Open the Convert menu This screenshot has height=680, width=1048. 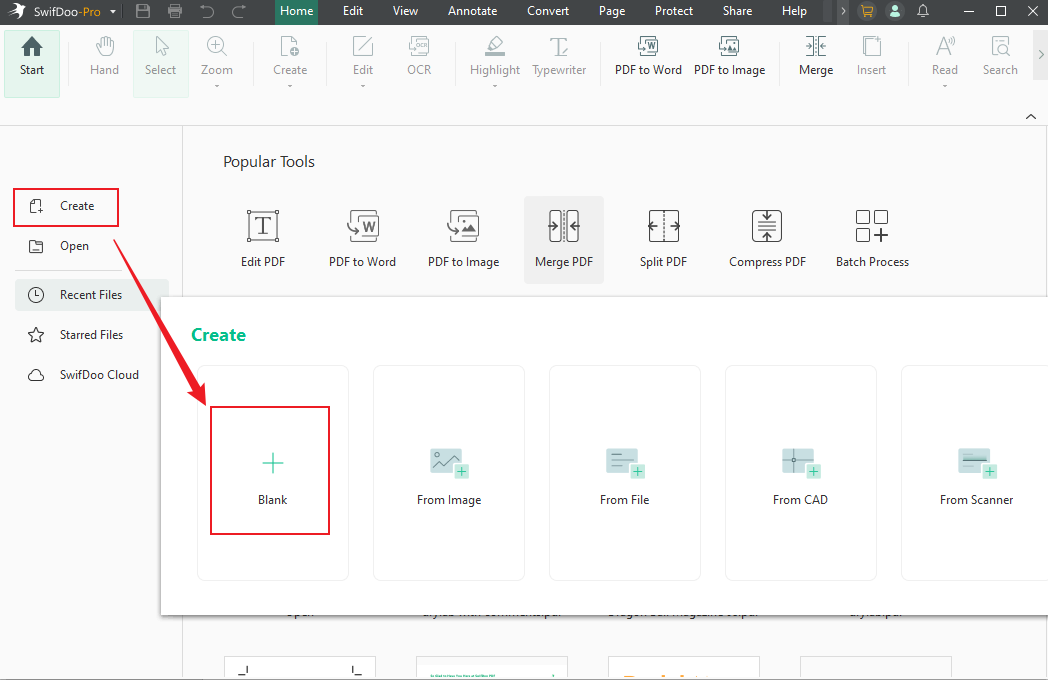point(548,11)
